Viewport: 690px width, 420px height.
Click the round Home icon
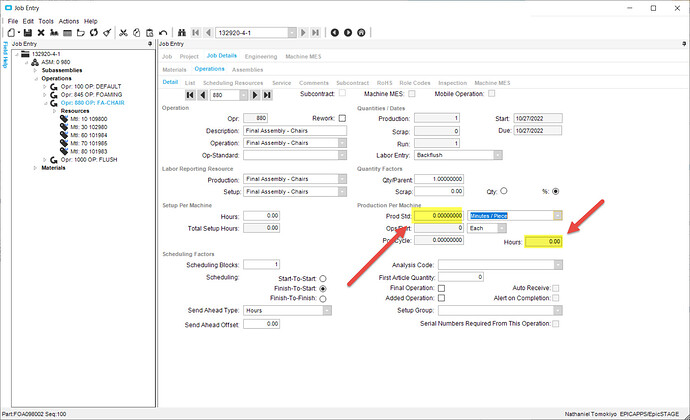[x=361, y=33]
